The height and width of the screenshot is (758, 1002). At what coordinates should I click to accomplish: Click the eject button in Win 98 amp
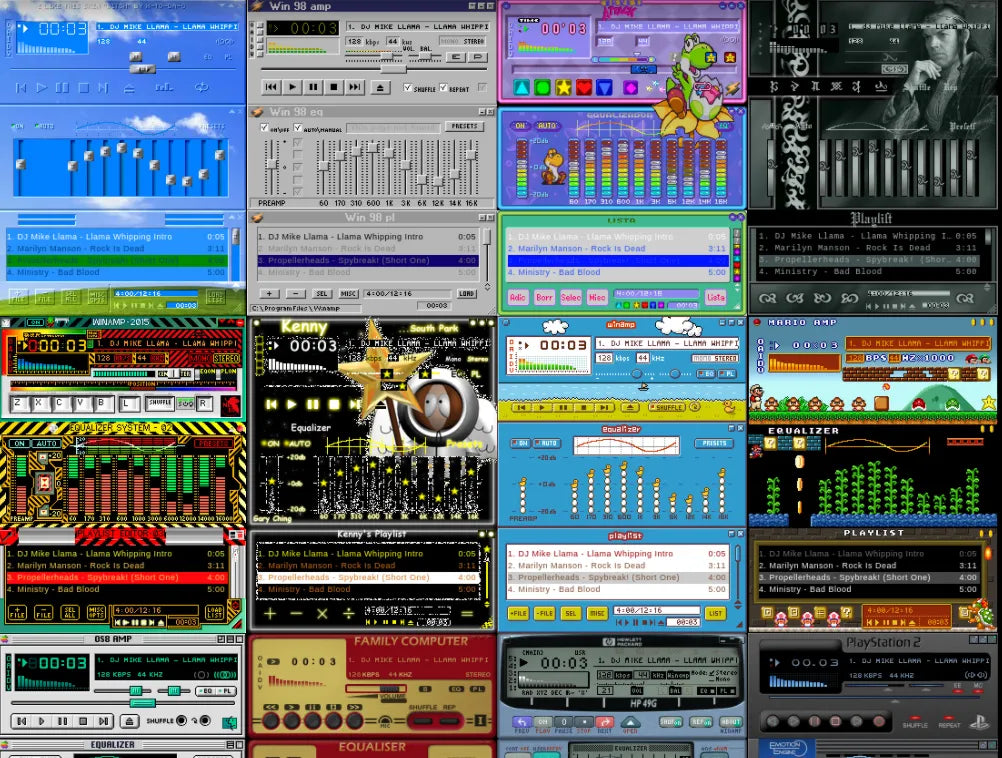point(380,88)
